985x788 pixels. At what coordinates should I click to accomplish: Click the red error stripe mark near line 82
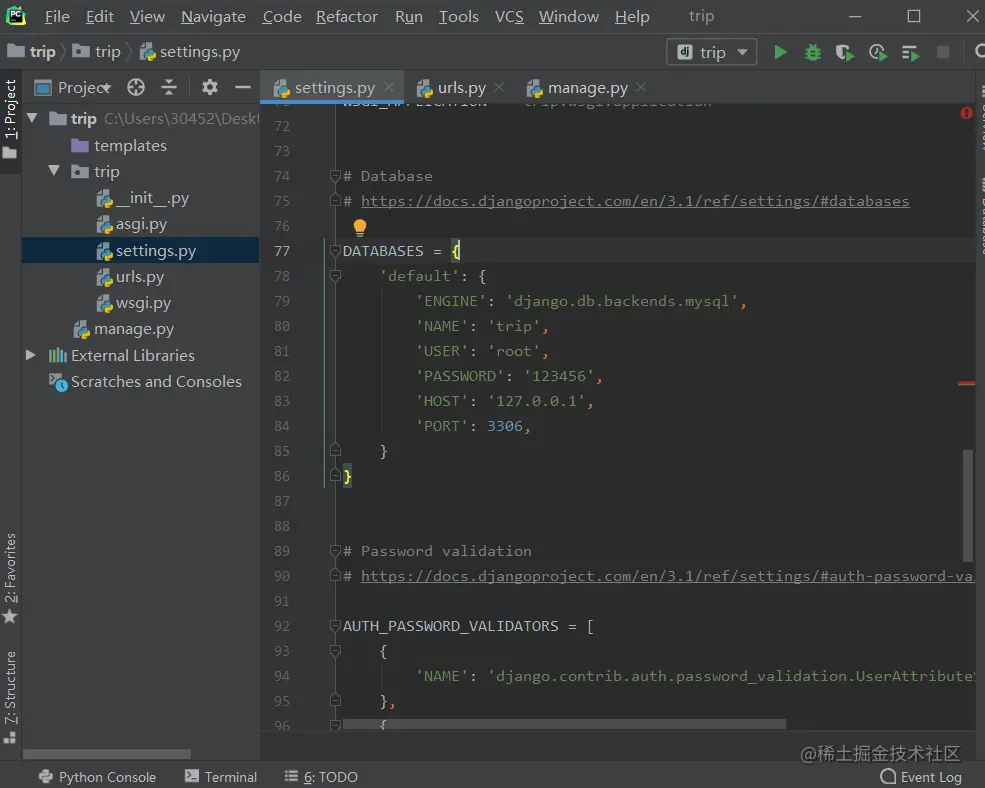966,383
